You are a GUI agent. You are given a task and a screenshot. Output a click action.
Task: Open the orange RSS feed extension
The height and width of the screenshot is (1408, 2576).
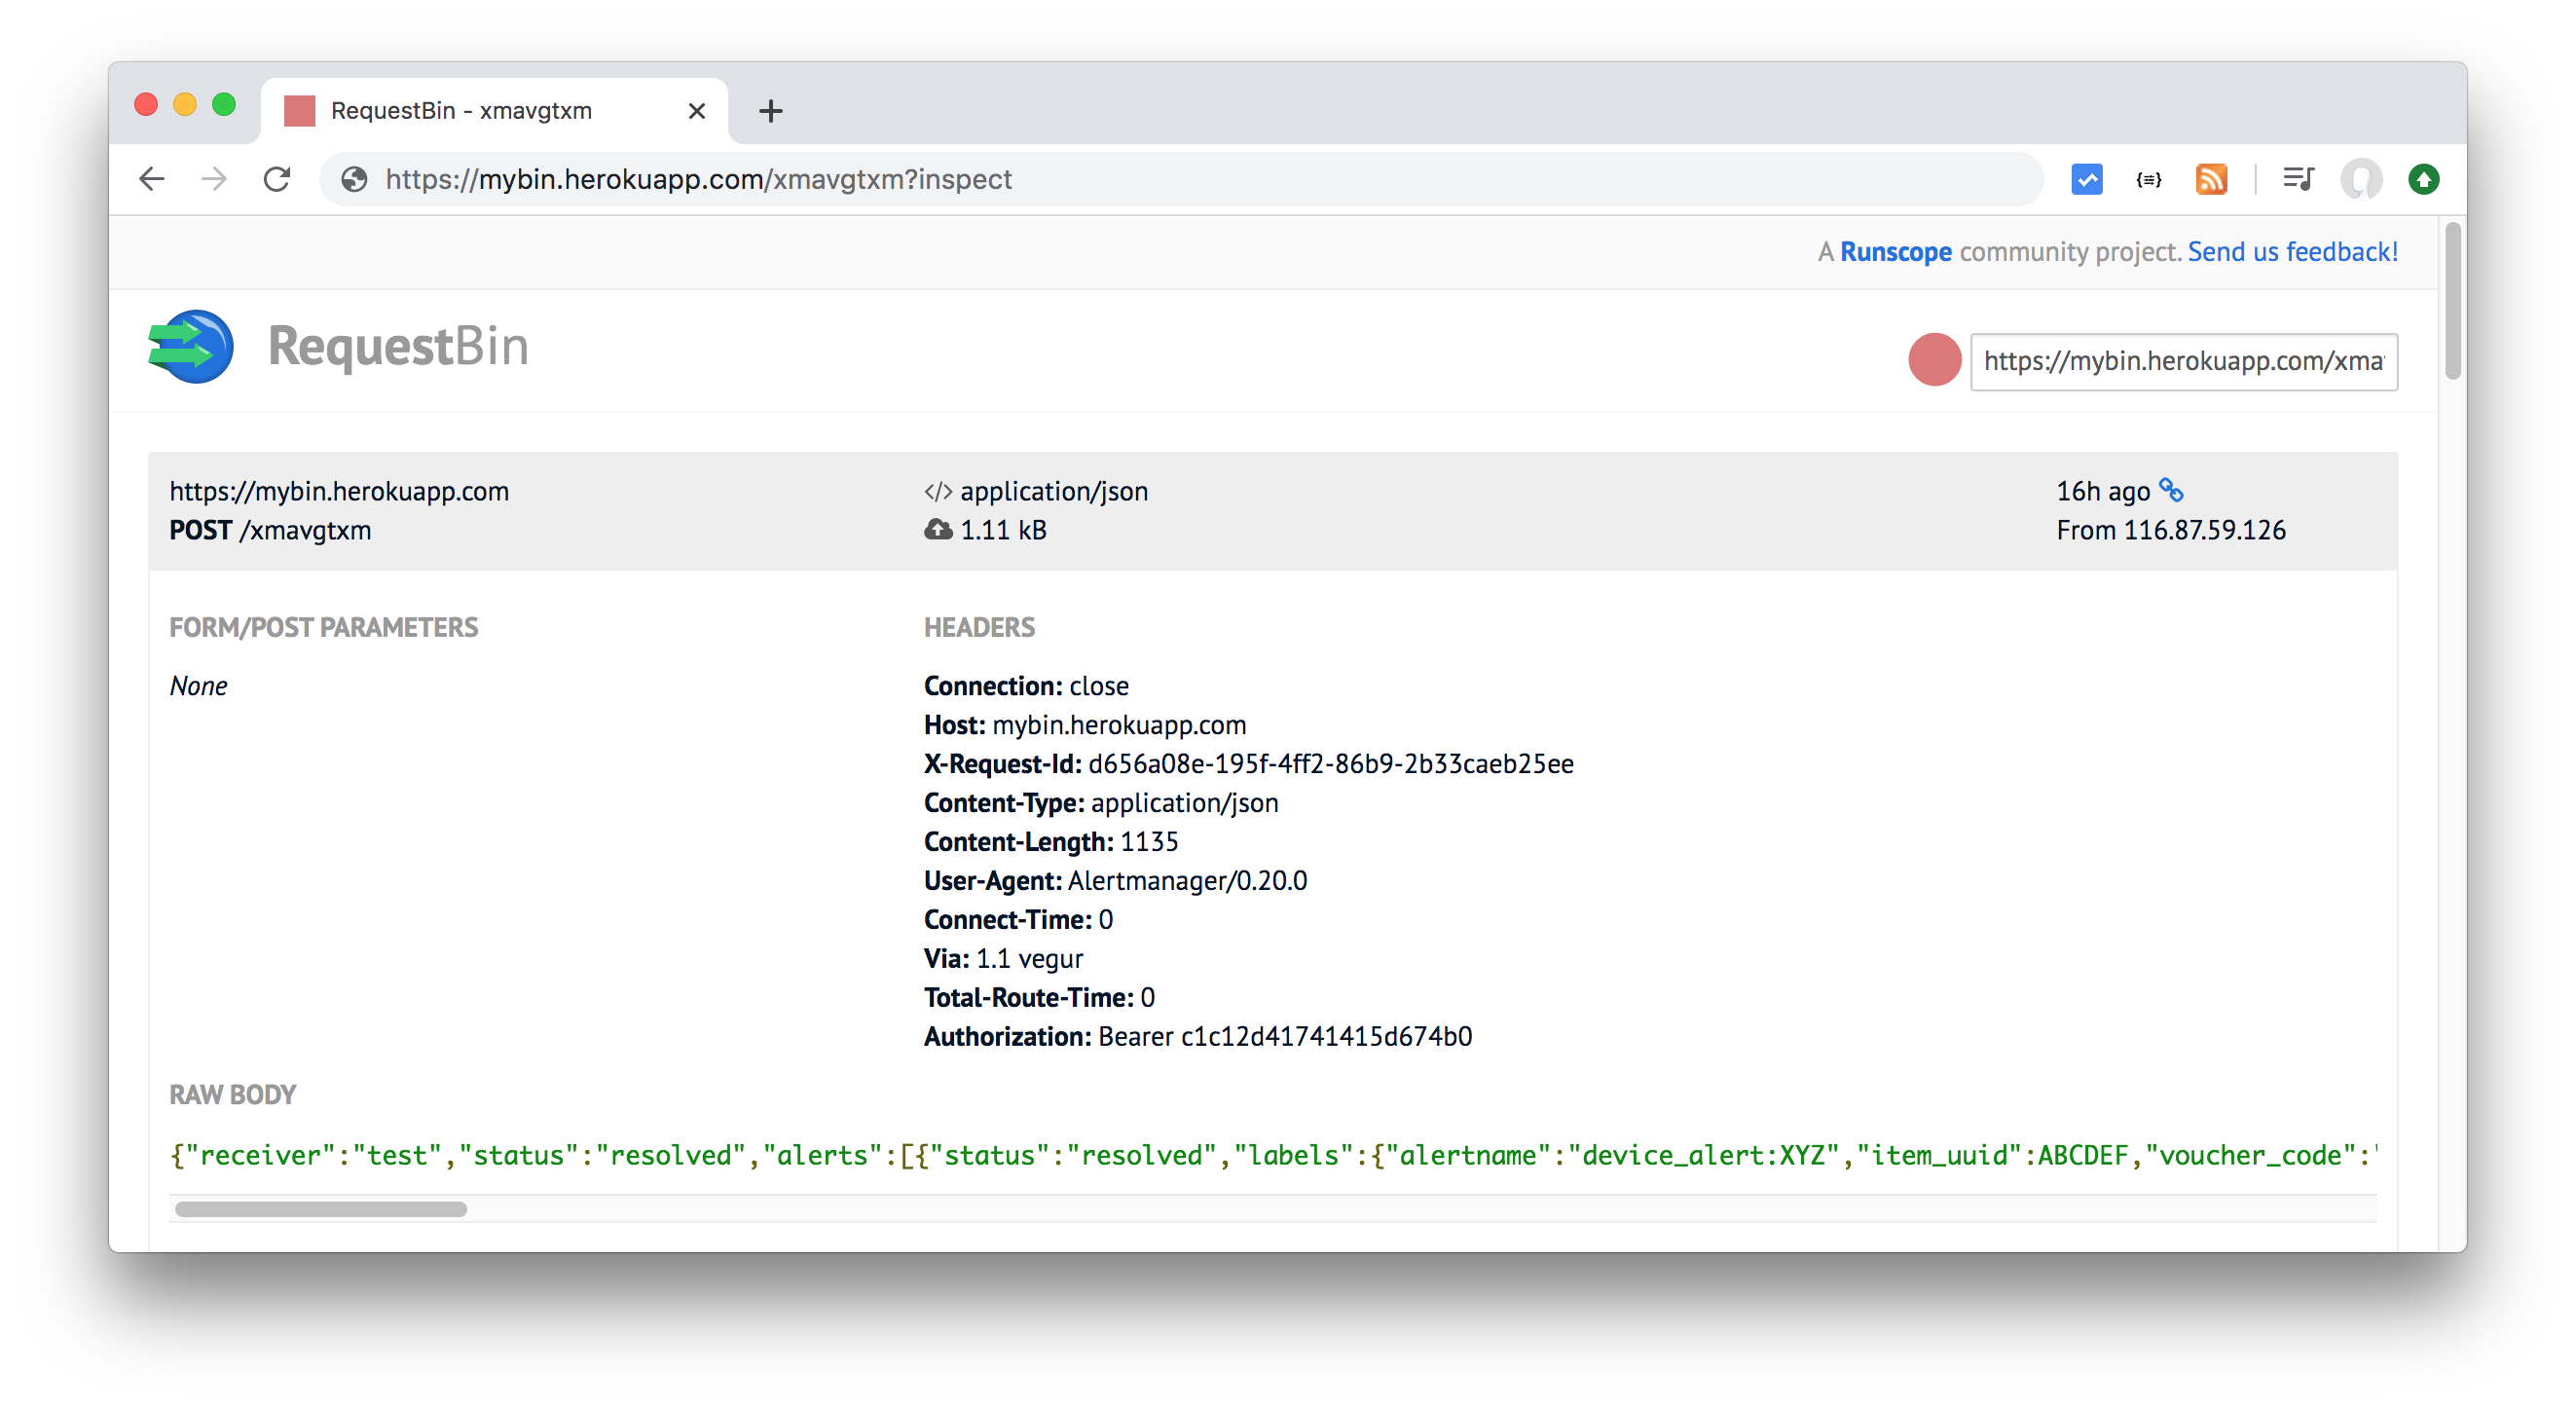click(x=2210, y=180)
